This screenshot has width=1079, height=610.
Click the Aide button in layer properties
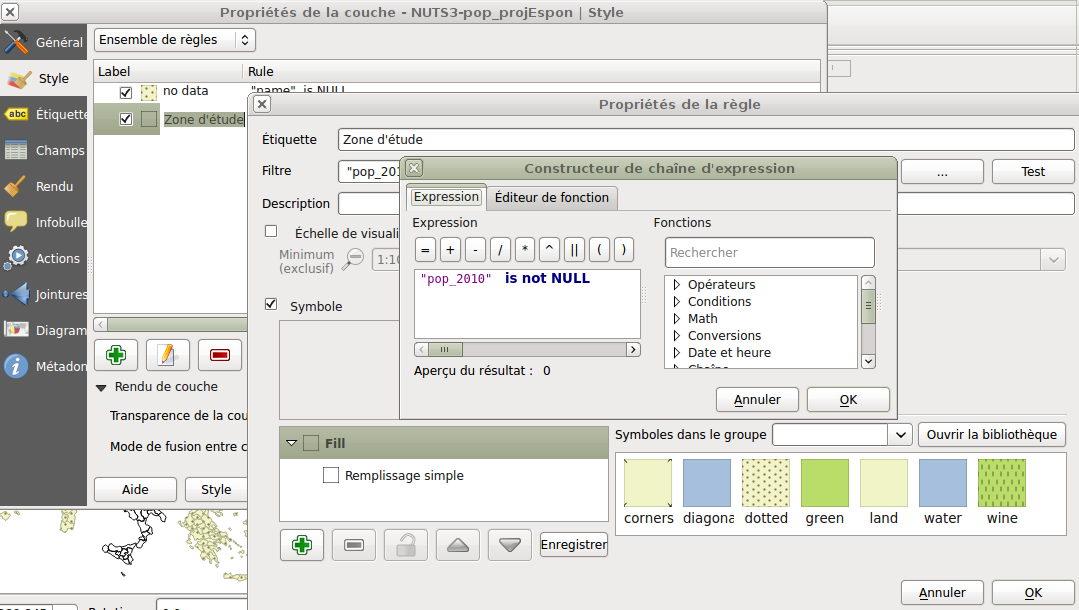[x=136, y=490]
